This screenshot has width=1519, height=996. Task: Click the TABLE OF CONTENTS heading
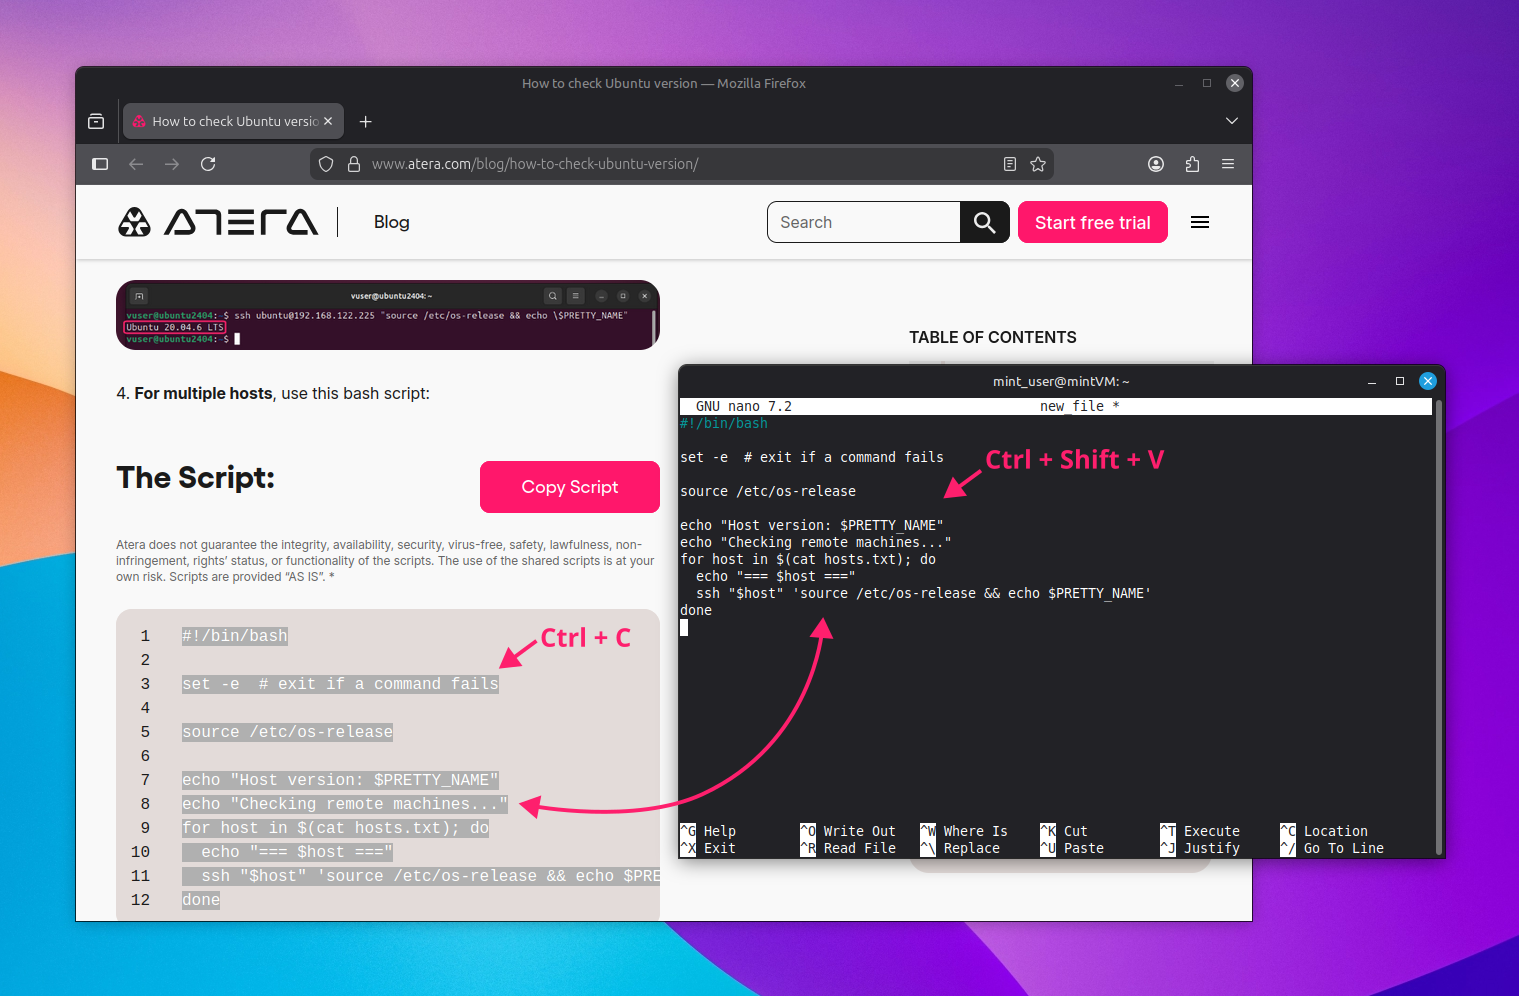[x=993, y=338]
